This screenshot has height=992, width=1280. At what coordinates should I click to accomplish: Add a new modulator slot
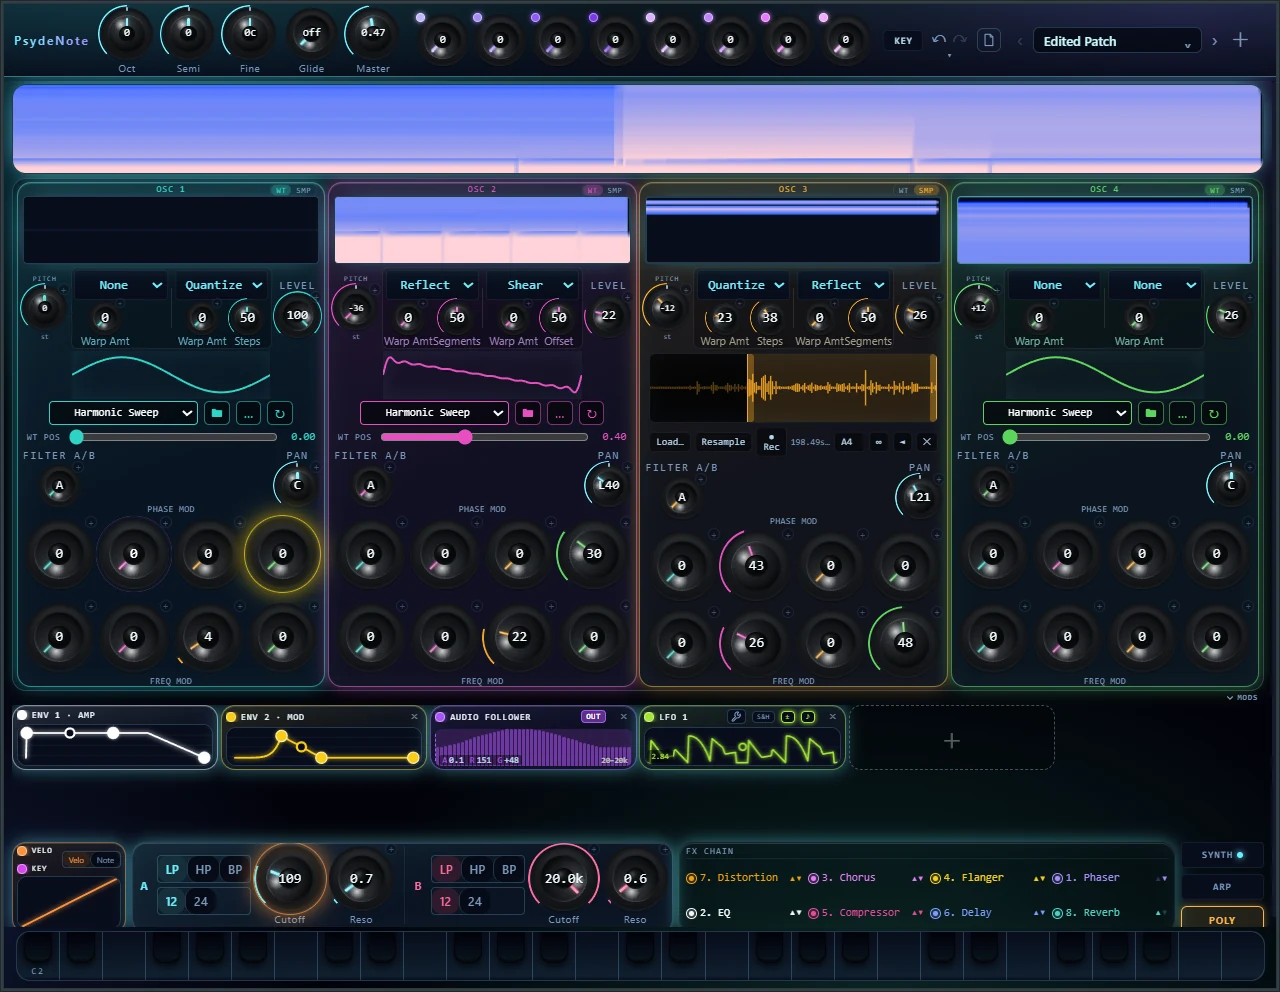[952, 740]
